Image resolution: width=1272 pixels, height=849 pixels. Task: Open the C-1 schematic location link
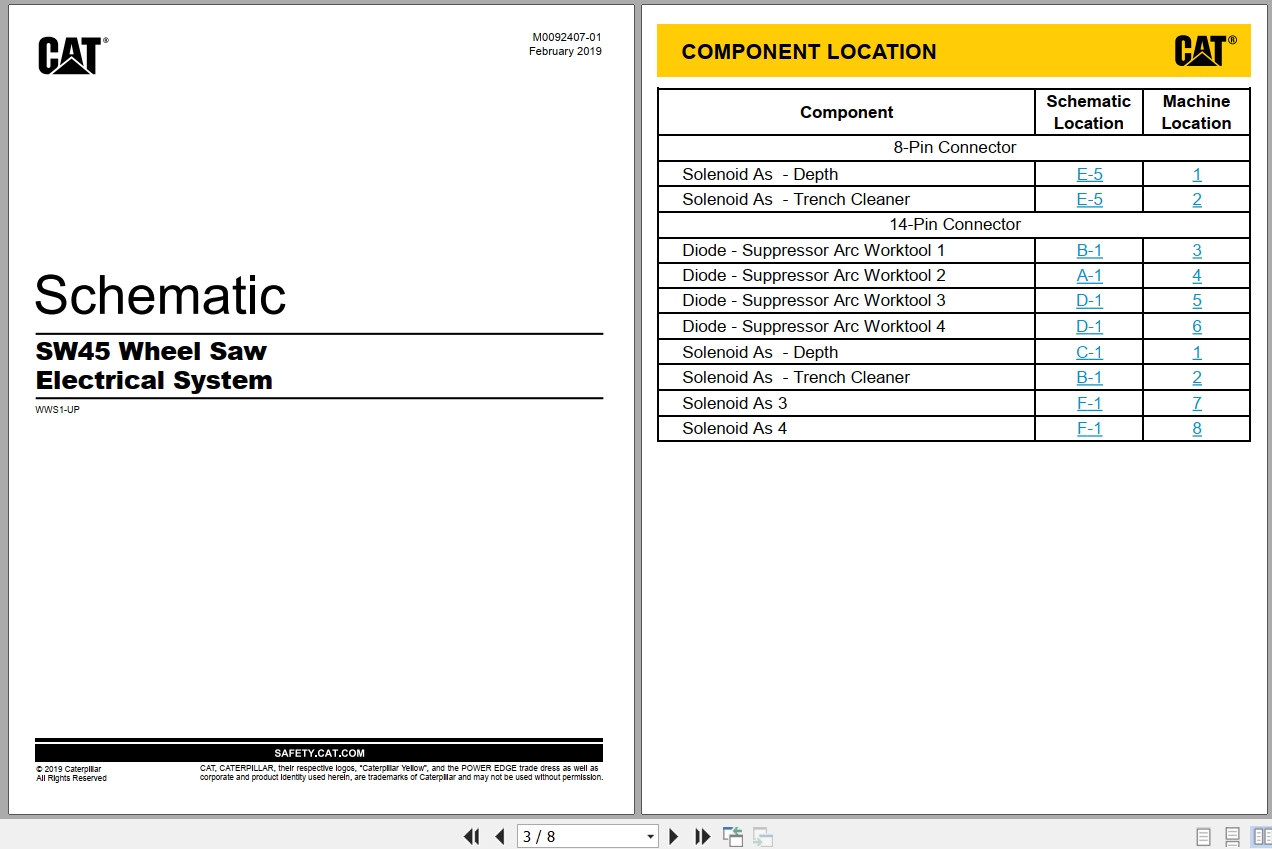click(x=1089, y=352)
